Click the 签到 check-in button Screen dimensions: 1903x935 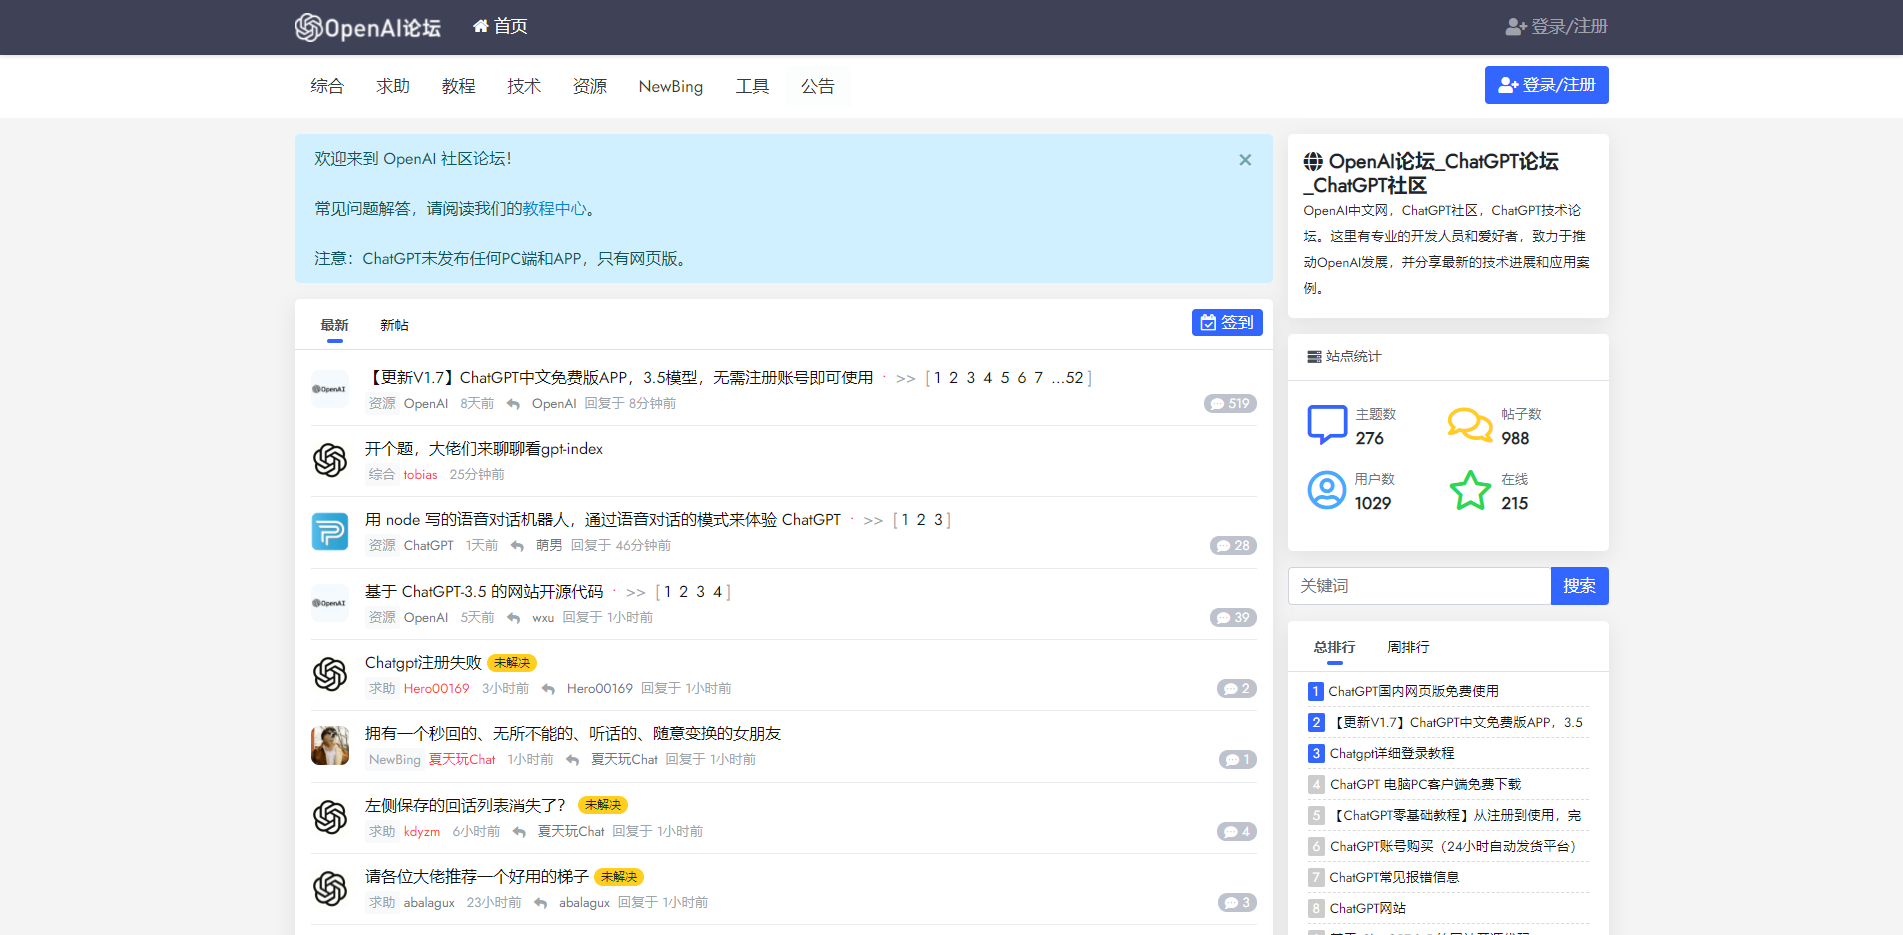1227,323
